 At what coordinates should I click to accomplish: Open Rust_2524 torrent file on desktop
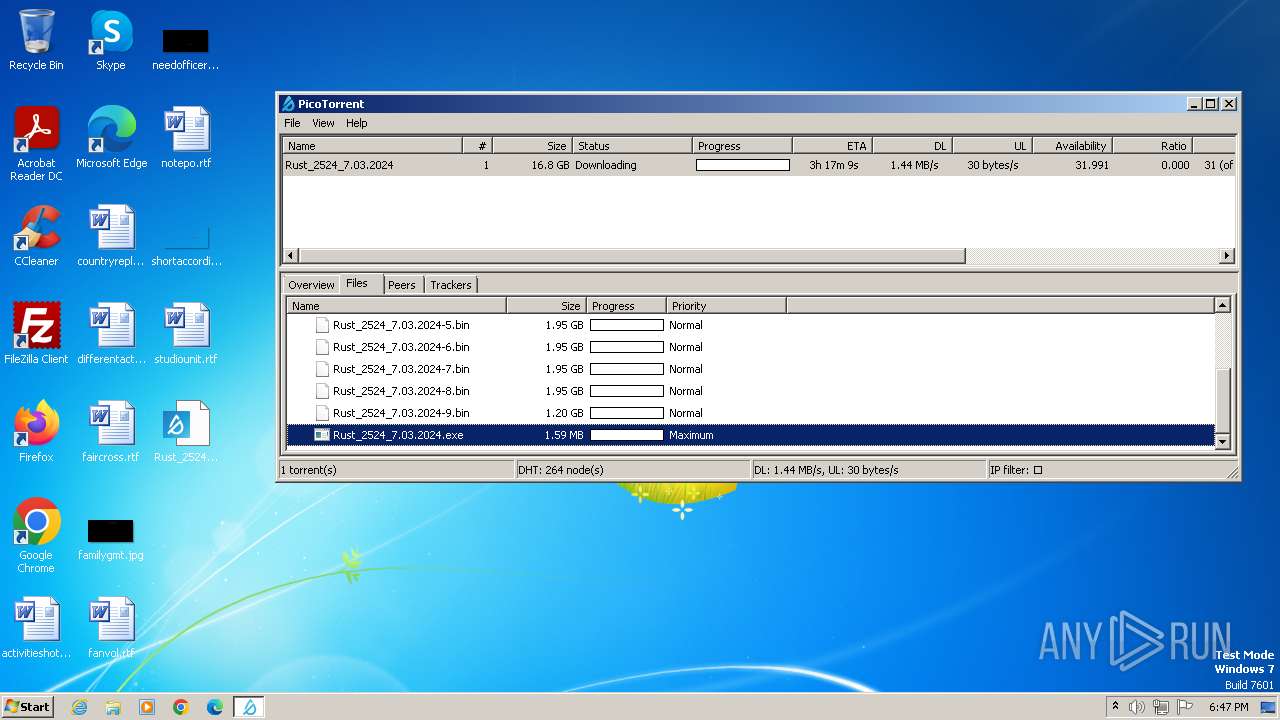pyautogui.click(x=186, y=432)
